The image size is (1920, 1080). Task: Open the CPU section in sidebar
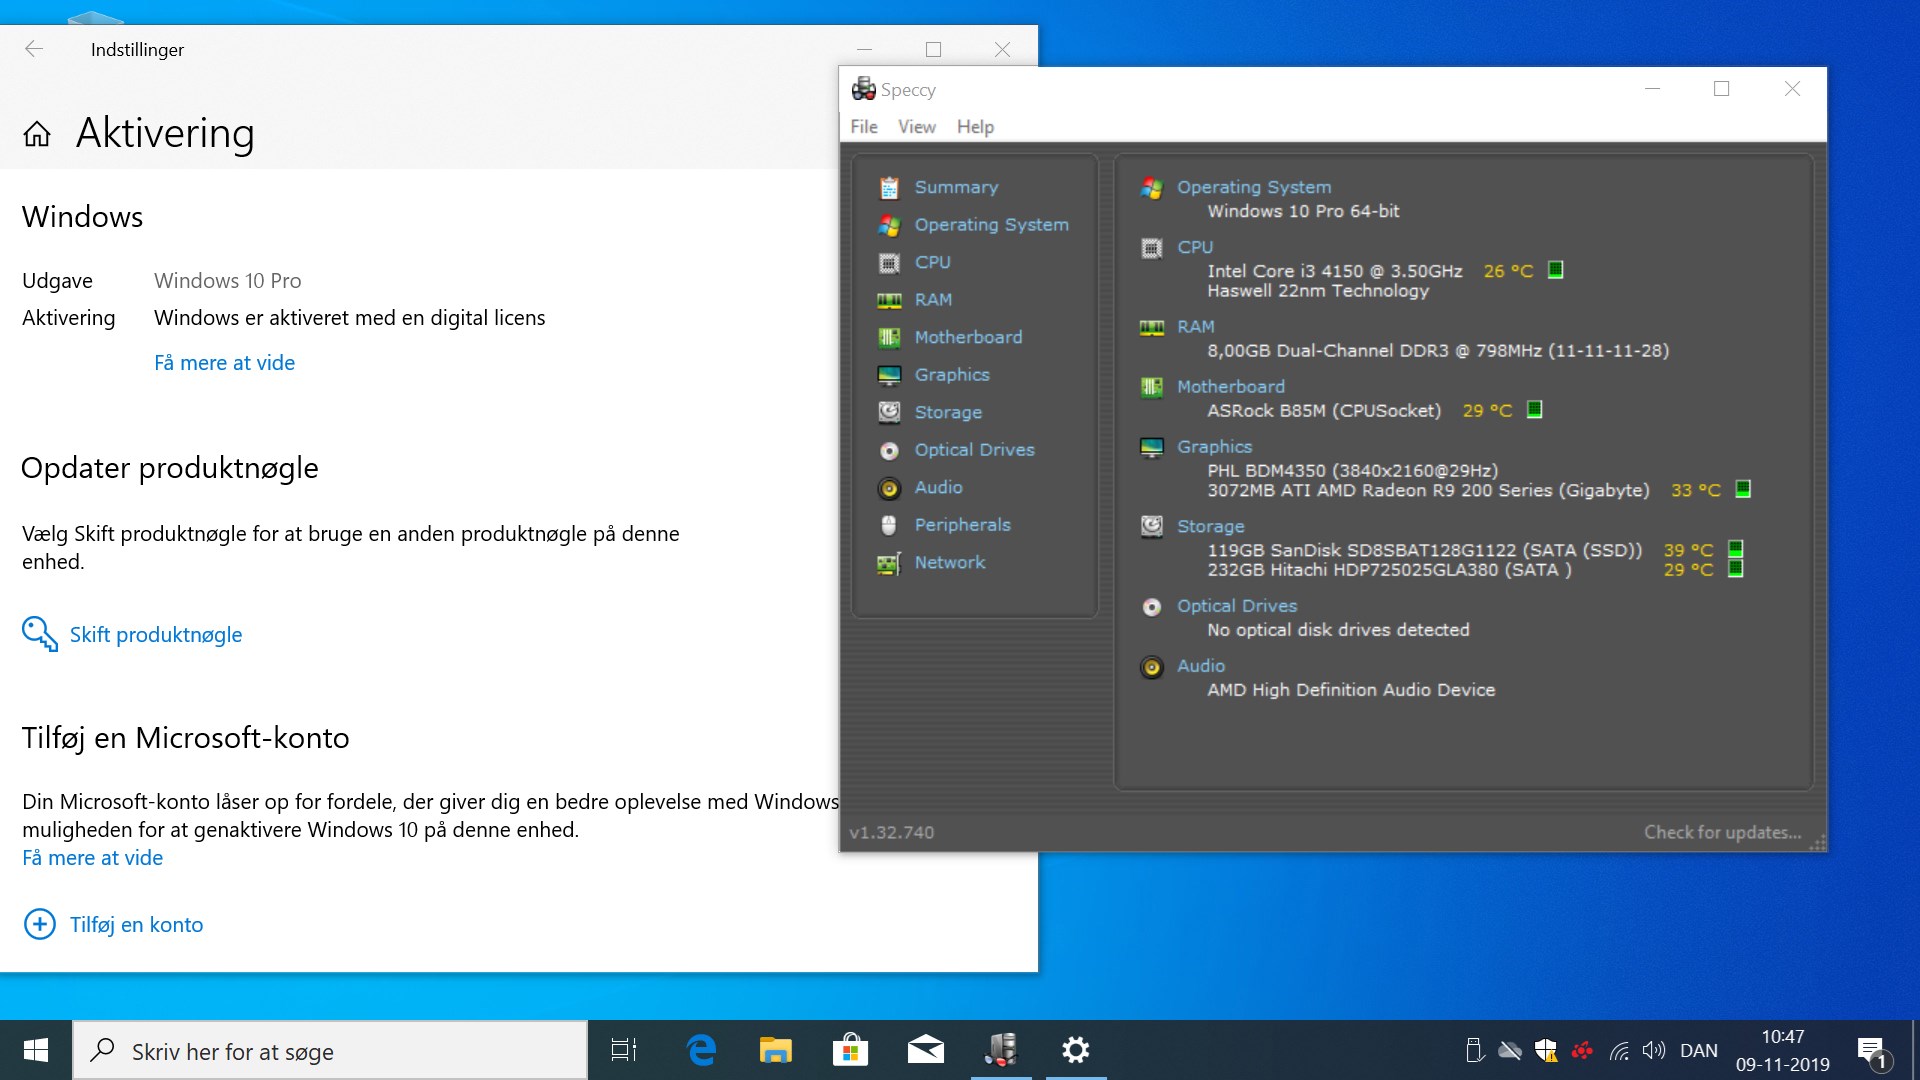pos(932,262)
